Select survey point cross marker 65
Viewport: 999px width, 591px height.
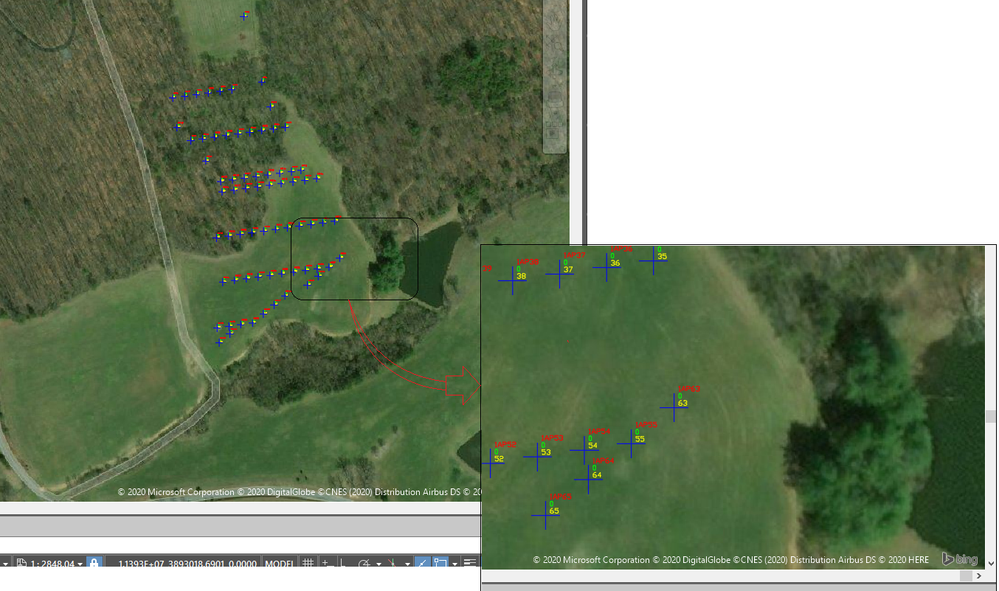(x=545, y=515)
